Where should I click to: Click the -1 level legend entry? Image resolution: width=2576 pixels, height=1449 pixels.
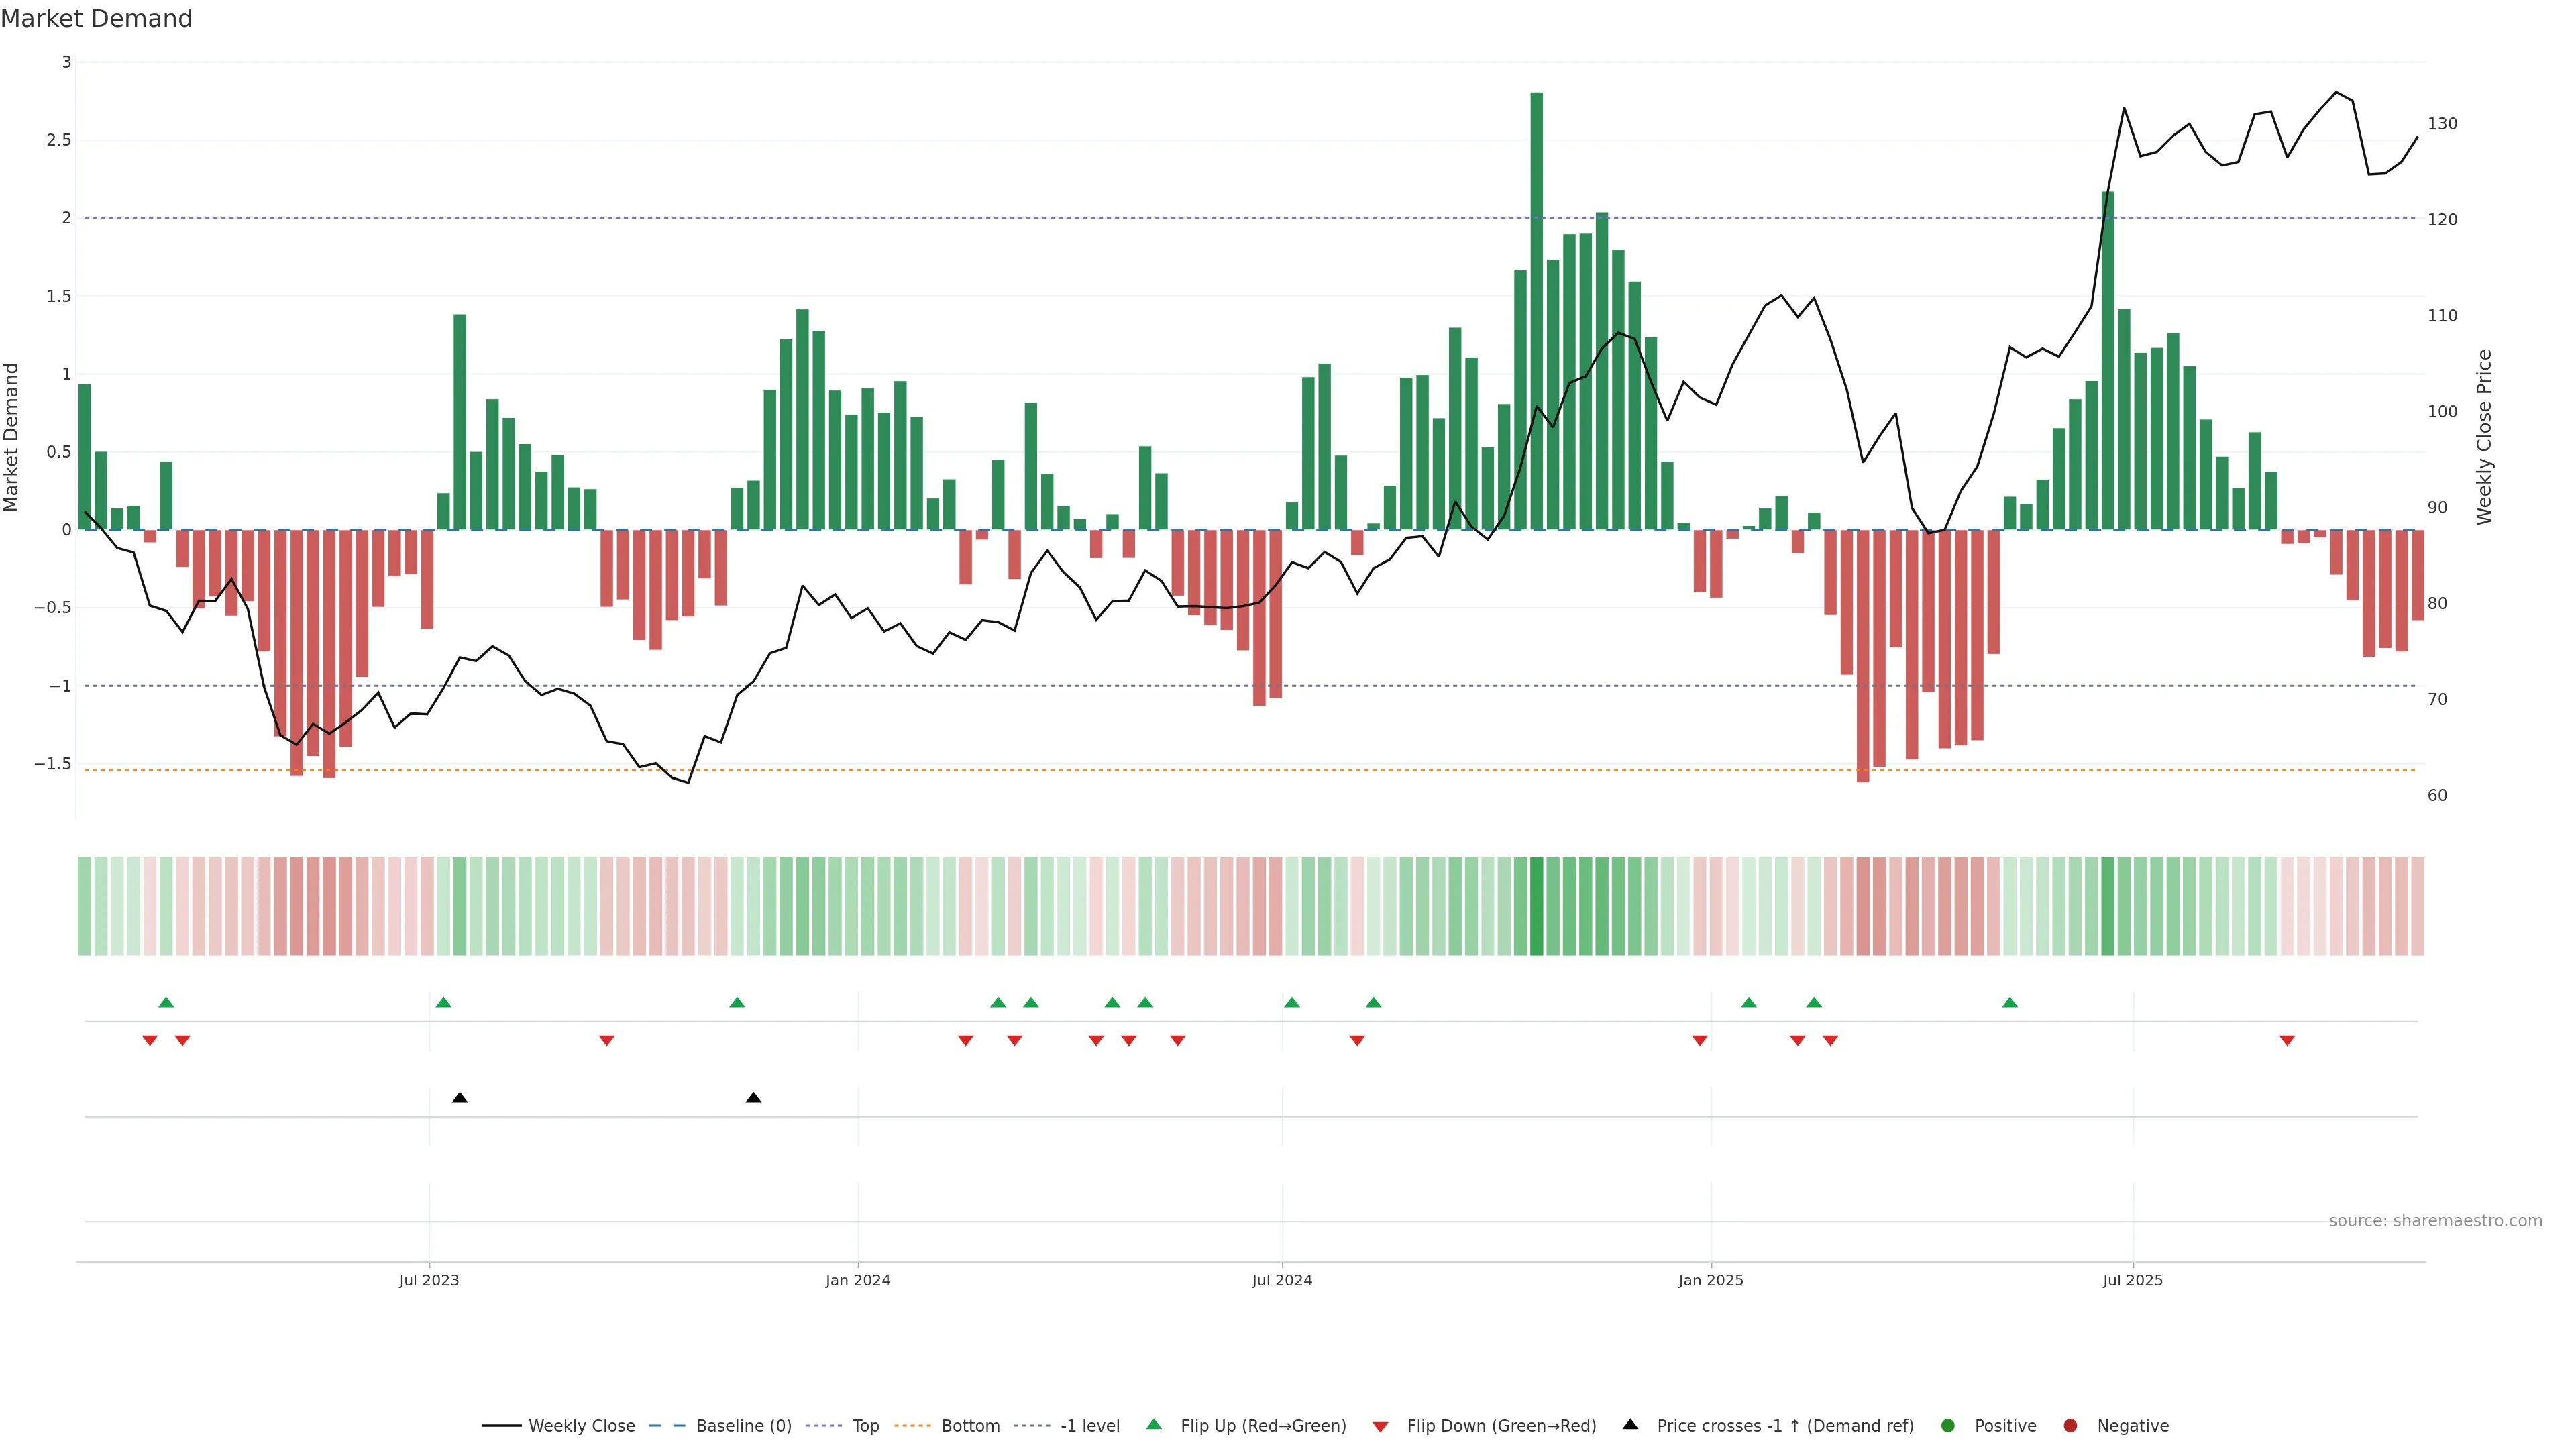1089,1425
